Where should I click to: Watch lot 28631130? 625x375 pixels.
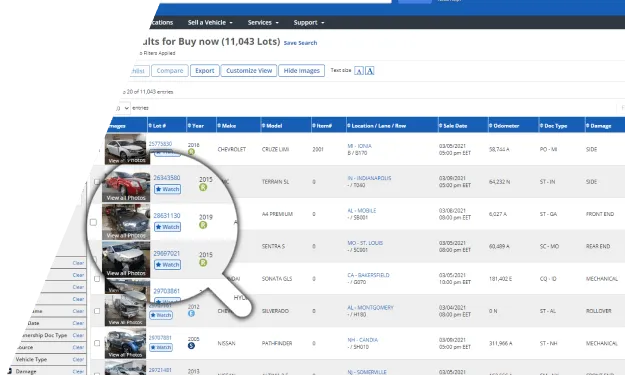point(167,227)
